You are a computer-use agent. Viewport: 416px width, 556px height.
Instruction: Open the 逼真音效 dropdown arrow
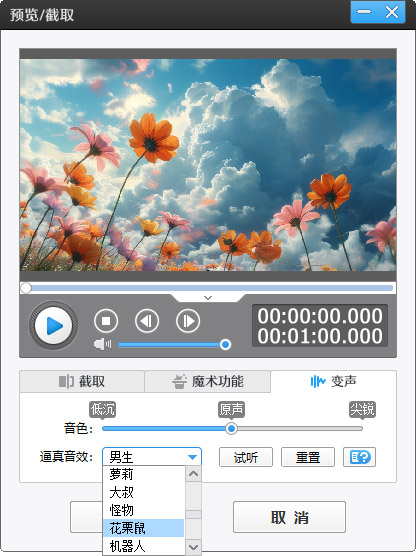(x=192, y=457)
